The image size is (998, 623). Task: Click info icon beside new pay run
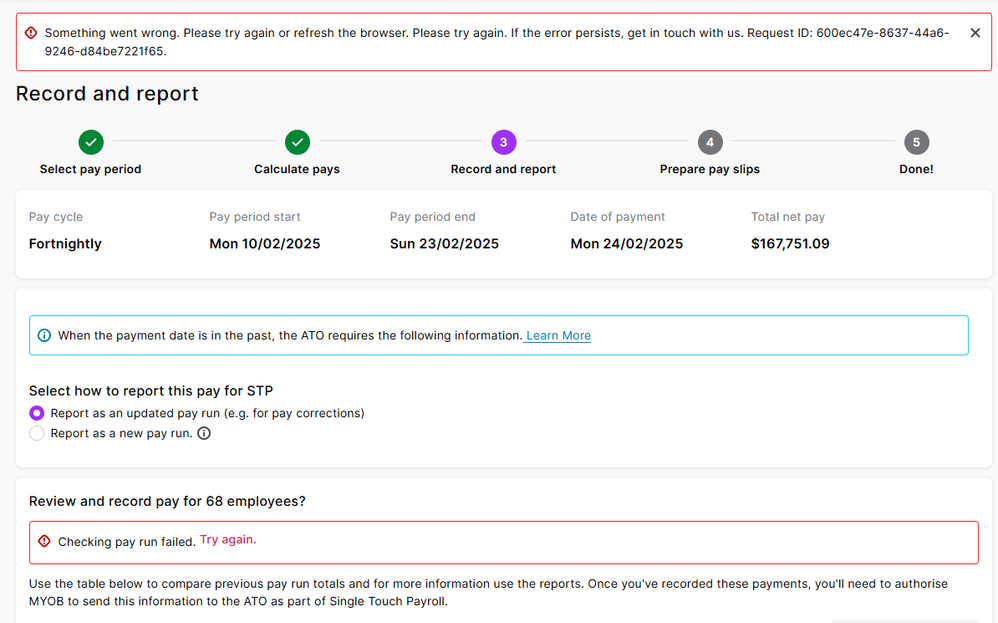coord(204,434)
